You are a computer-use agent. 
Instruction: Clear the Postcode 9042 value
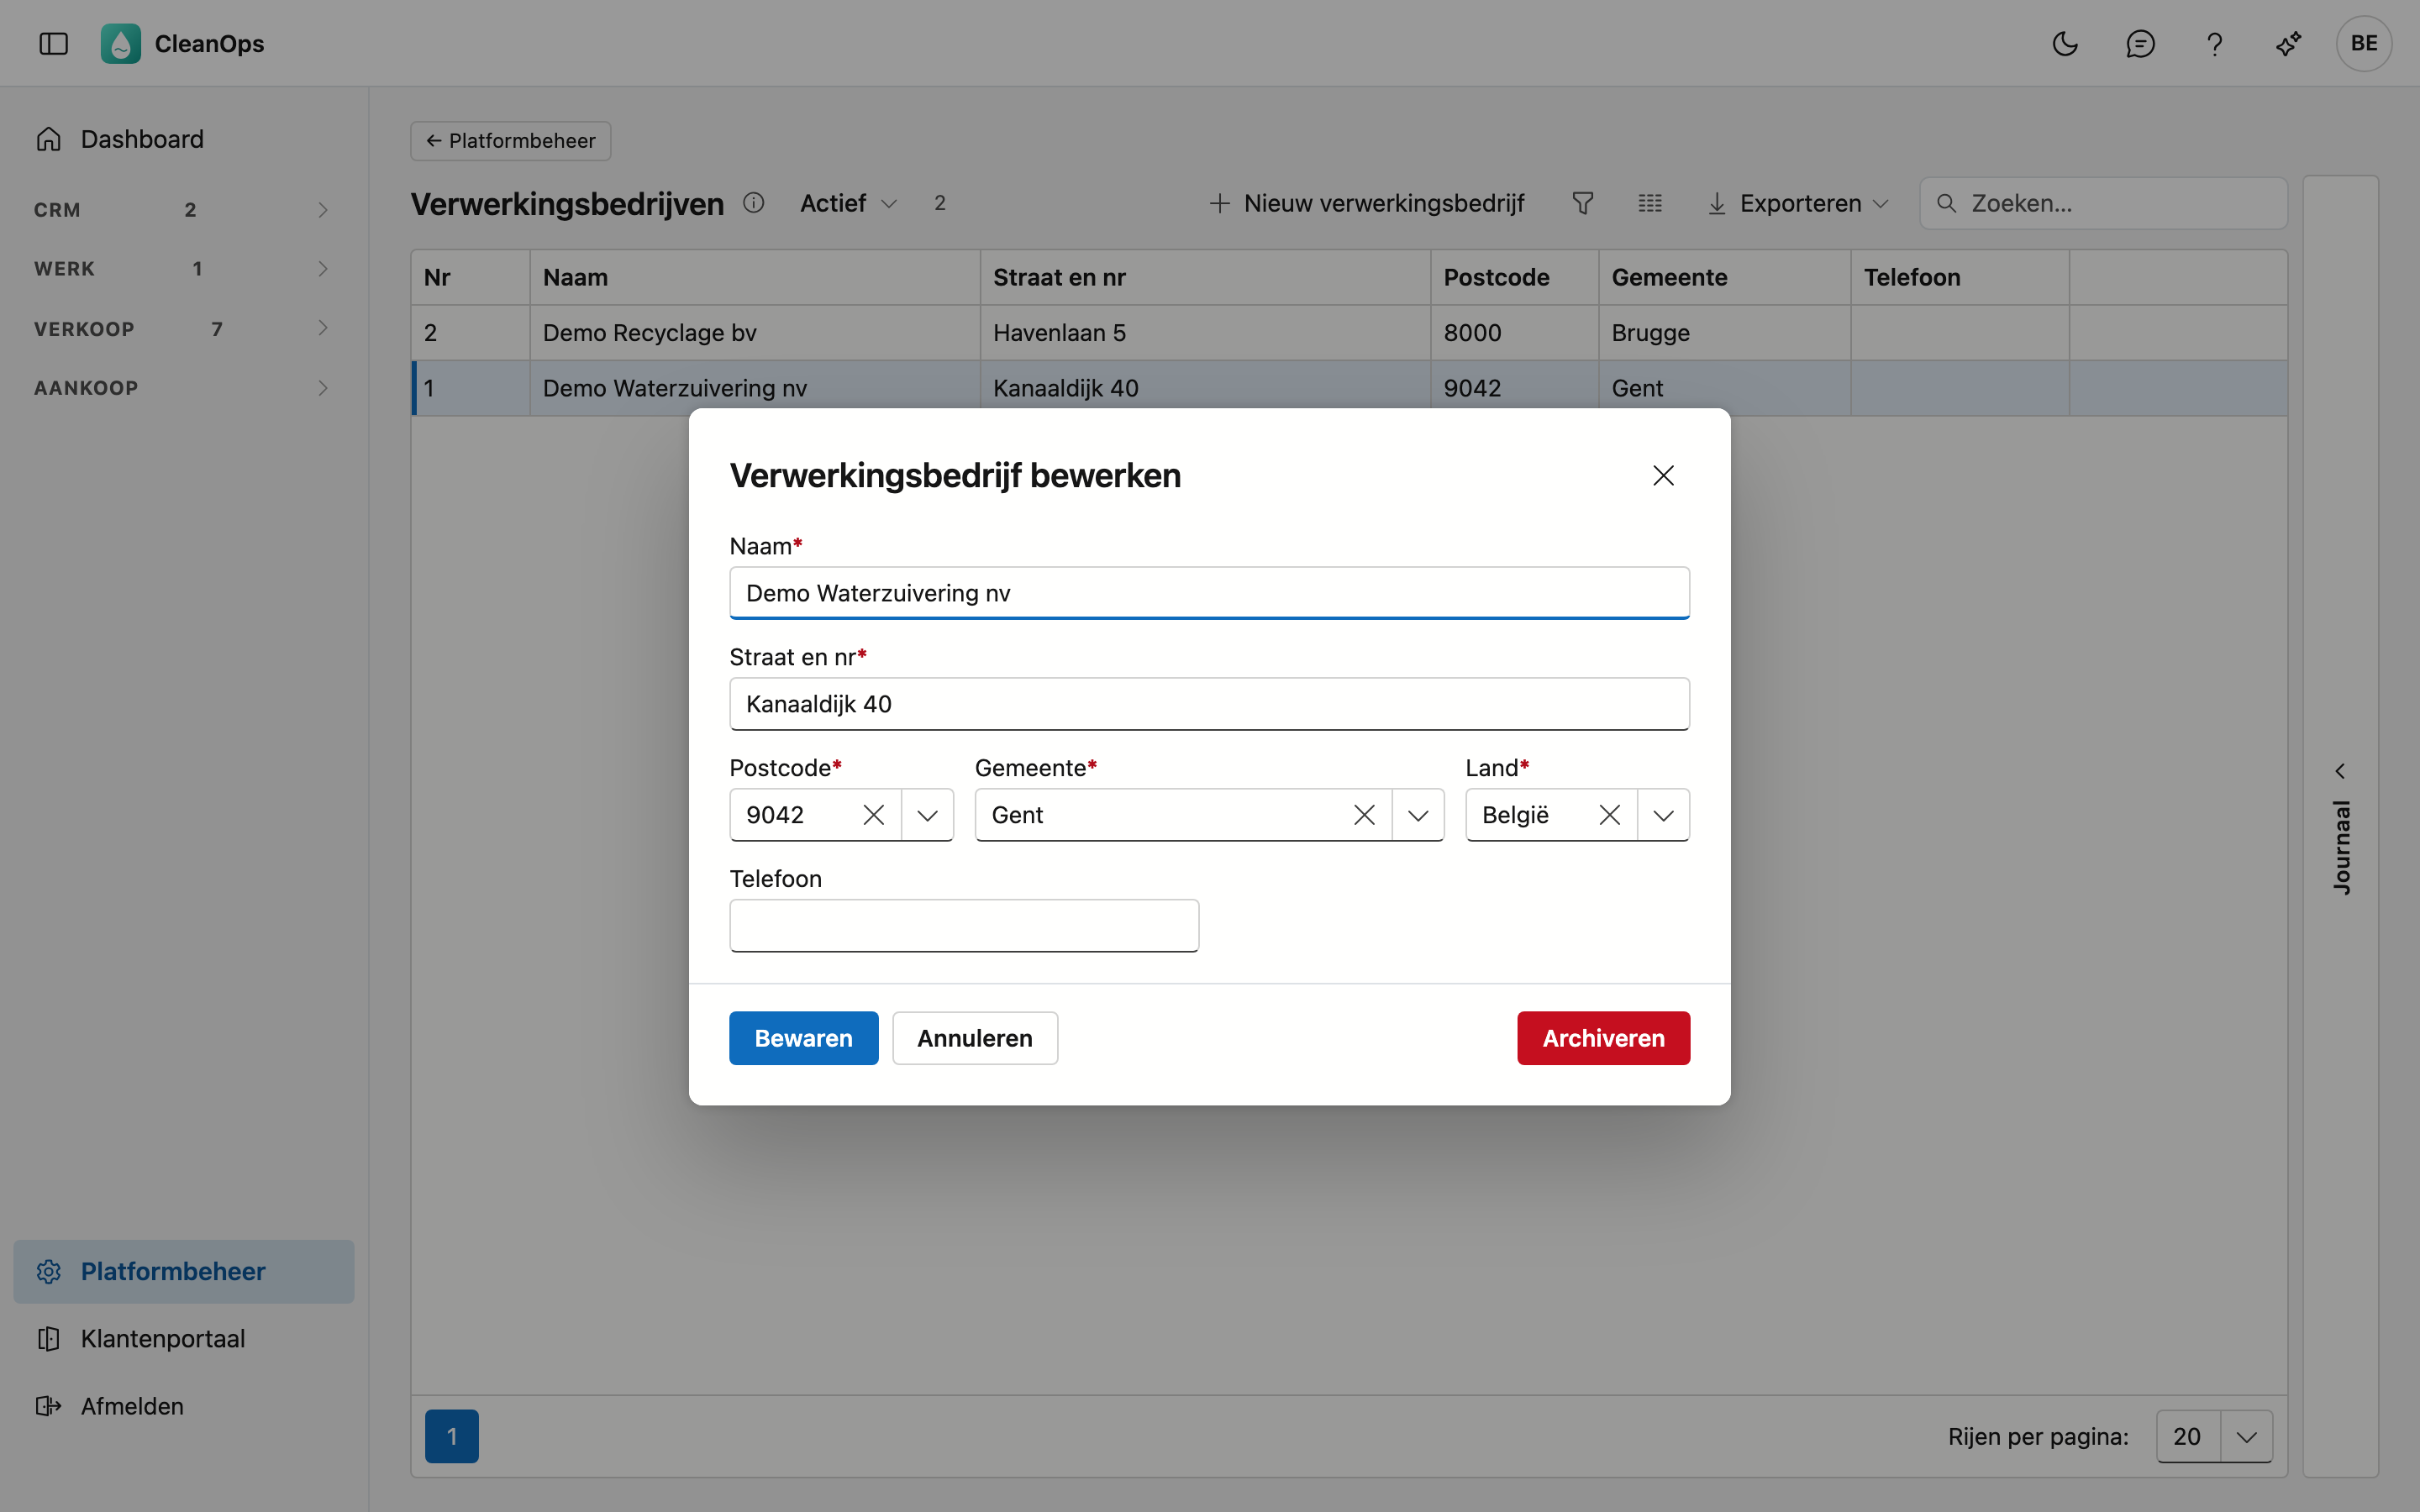tap(873, 815)
